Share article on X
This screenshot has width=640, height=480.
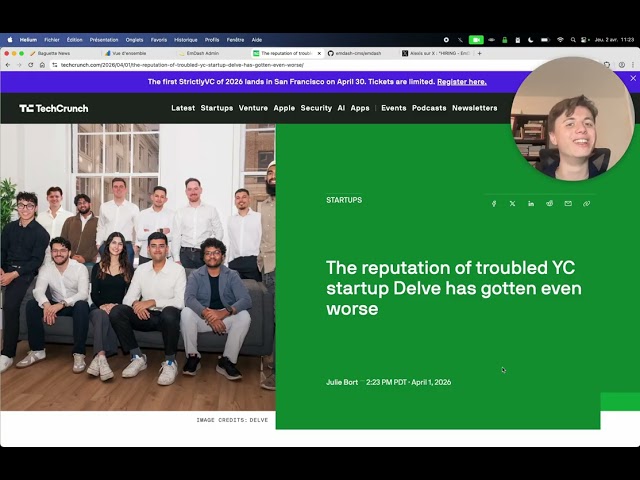pyautogui.click(x=512, y=203)
